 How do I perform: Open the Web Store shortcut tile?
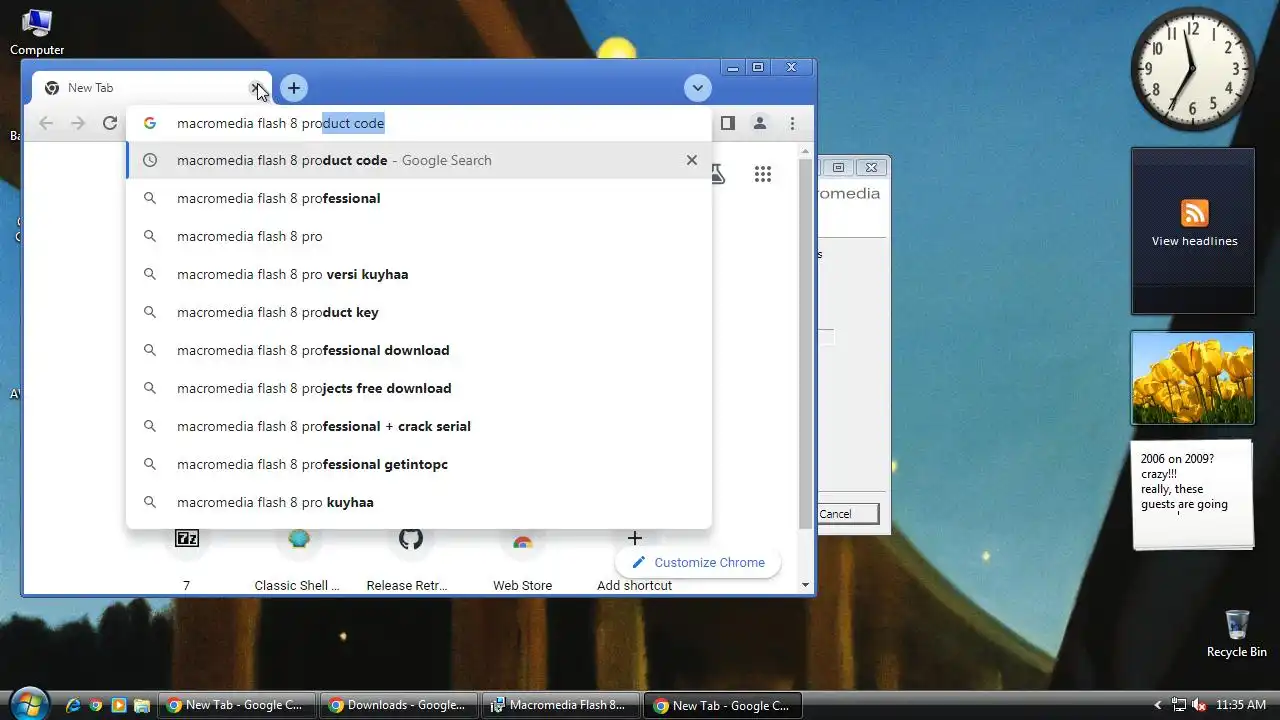[x=522, y=558]
